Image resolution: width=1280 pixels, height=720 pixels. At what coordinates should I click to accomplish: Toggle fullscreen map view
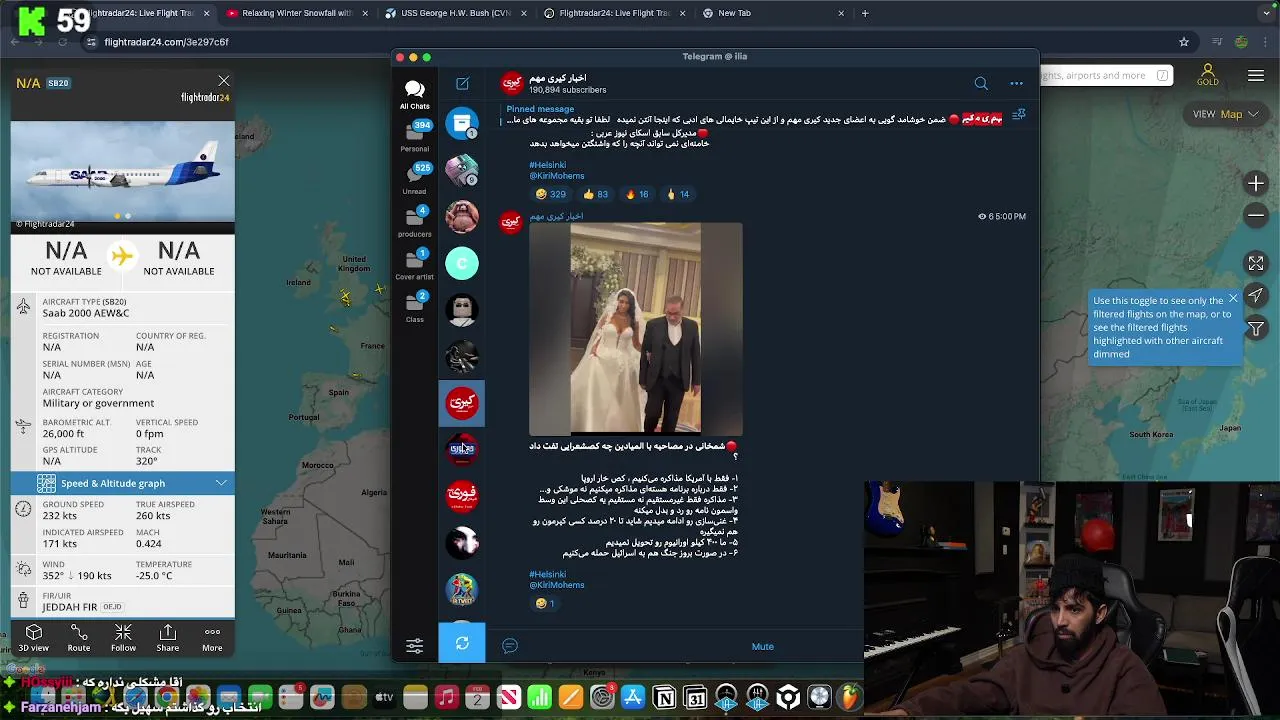[1256, 263]
